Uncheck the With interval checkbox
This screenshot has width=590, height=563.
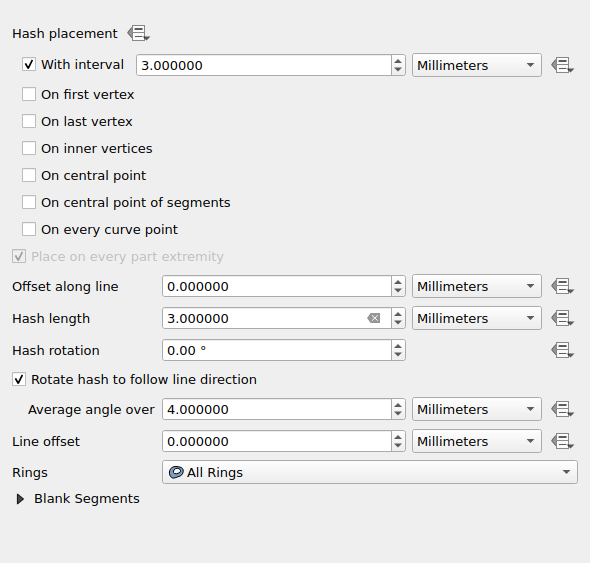point(29,64)
